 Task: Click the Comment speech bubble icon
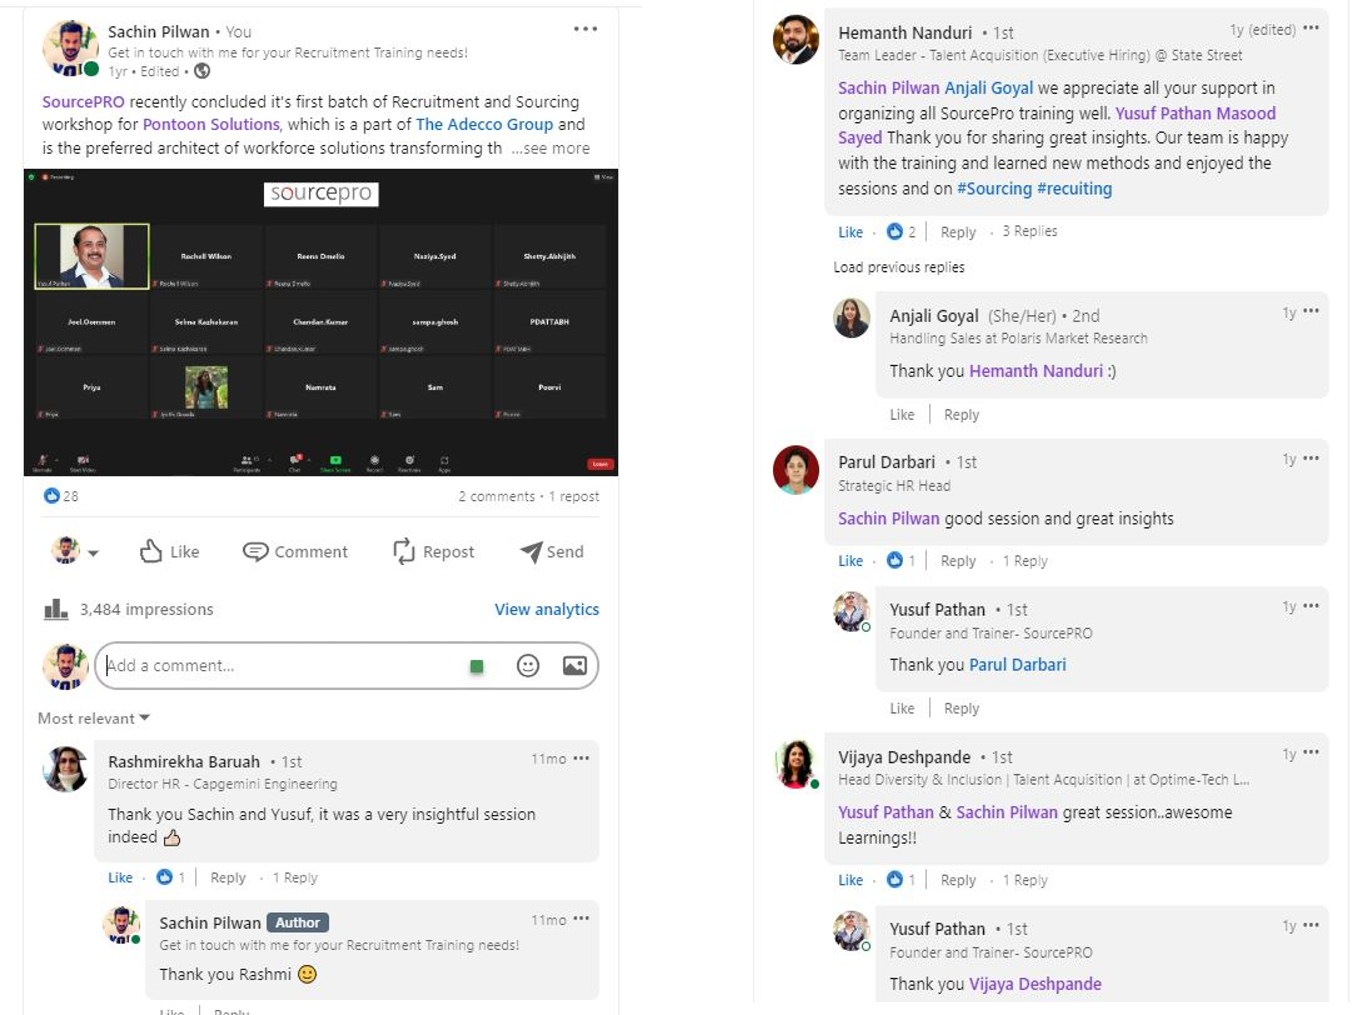(x=256, y=551)
